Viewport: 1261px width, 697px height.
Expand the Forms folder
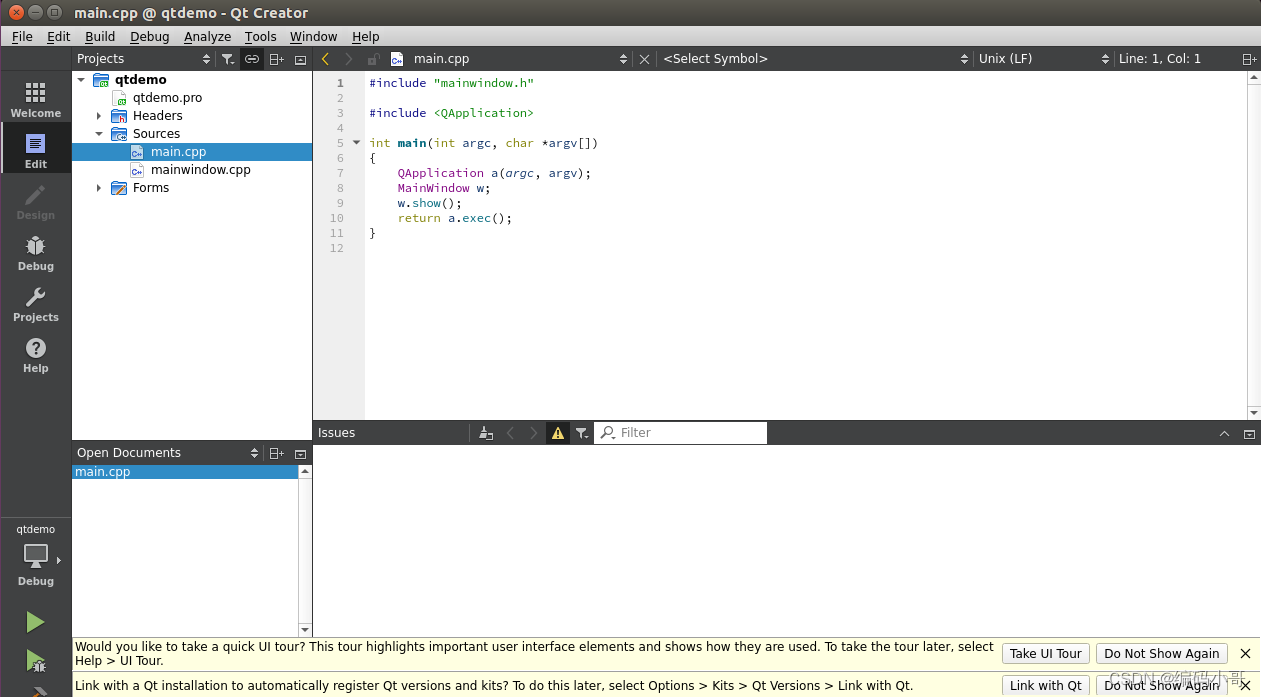pos(98,187)
